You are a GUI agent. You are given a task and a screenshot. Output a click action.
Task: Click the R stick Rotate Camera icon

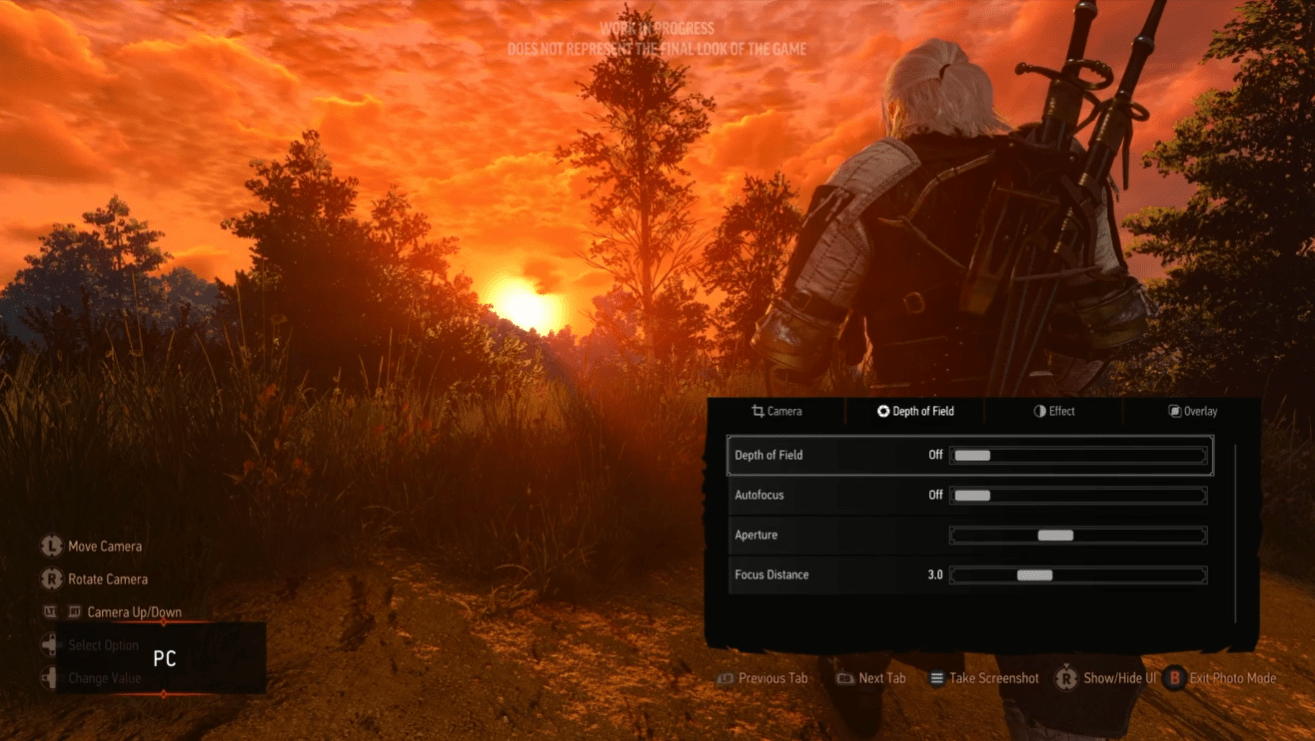pos(51,579)
